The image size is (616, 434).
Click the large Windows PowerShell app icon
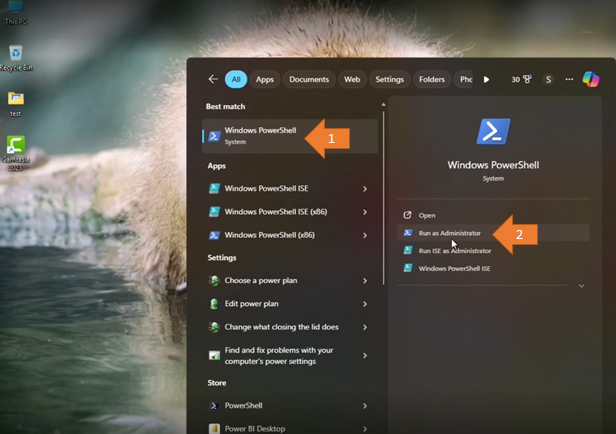[493, 132]
